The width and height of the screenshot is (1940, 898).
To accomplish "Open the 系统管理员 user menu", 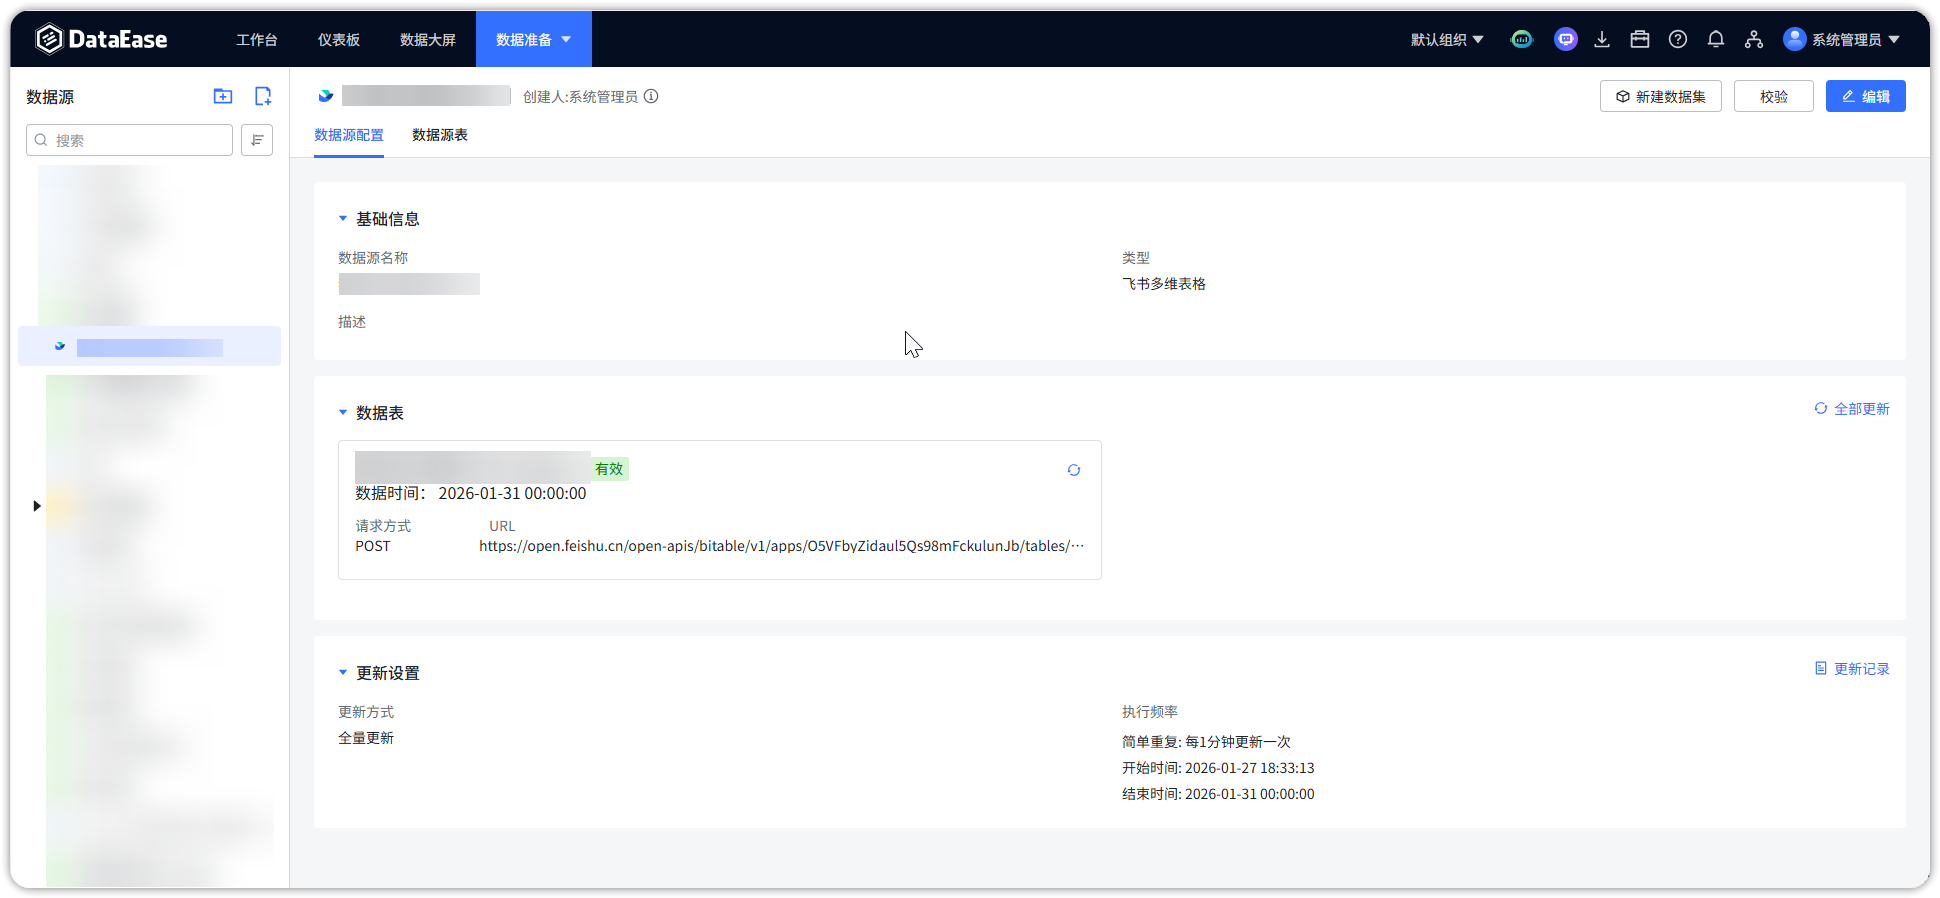I will [1842, 39].
